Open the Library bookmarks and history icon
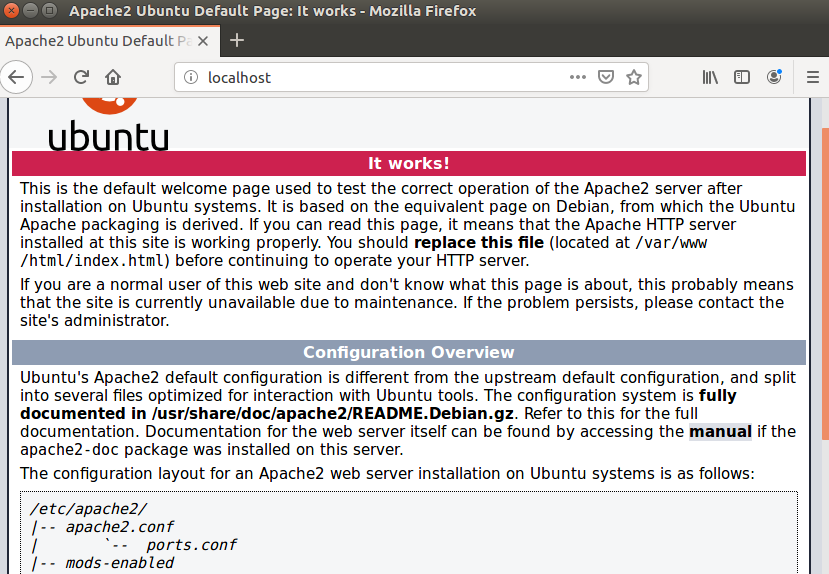 click(710, 78)
